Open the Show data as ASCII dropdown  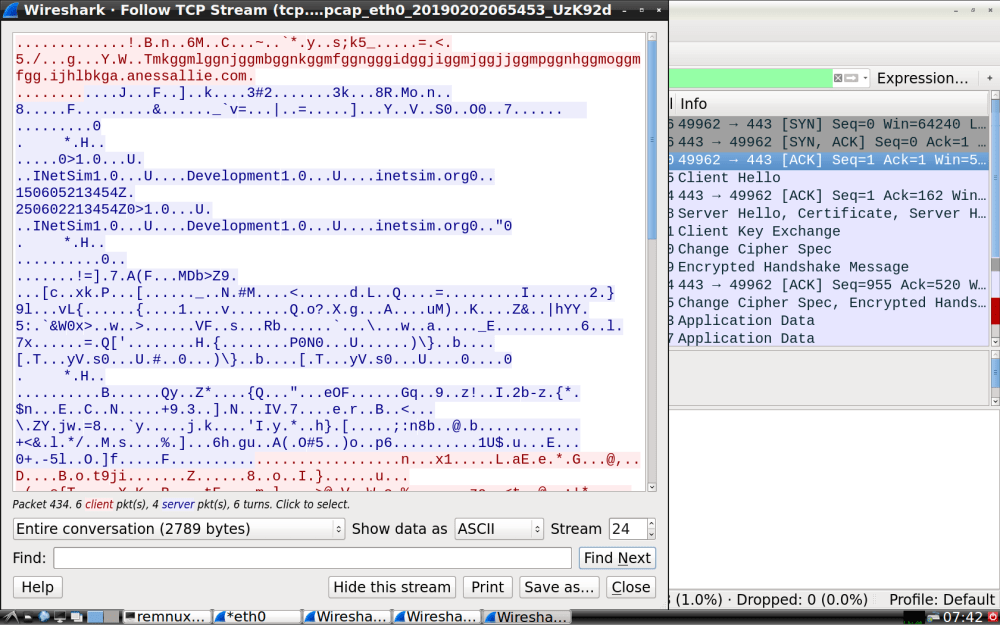pyautogui.click(x=499, y=528)
